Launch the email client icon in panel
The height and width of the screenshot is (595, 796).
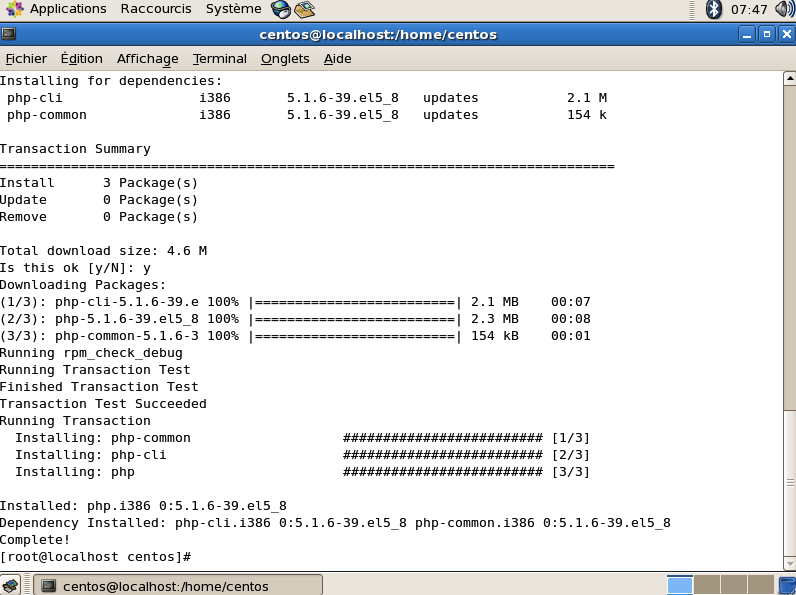305,9
